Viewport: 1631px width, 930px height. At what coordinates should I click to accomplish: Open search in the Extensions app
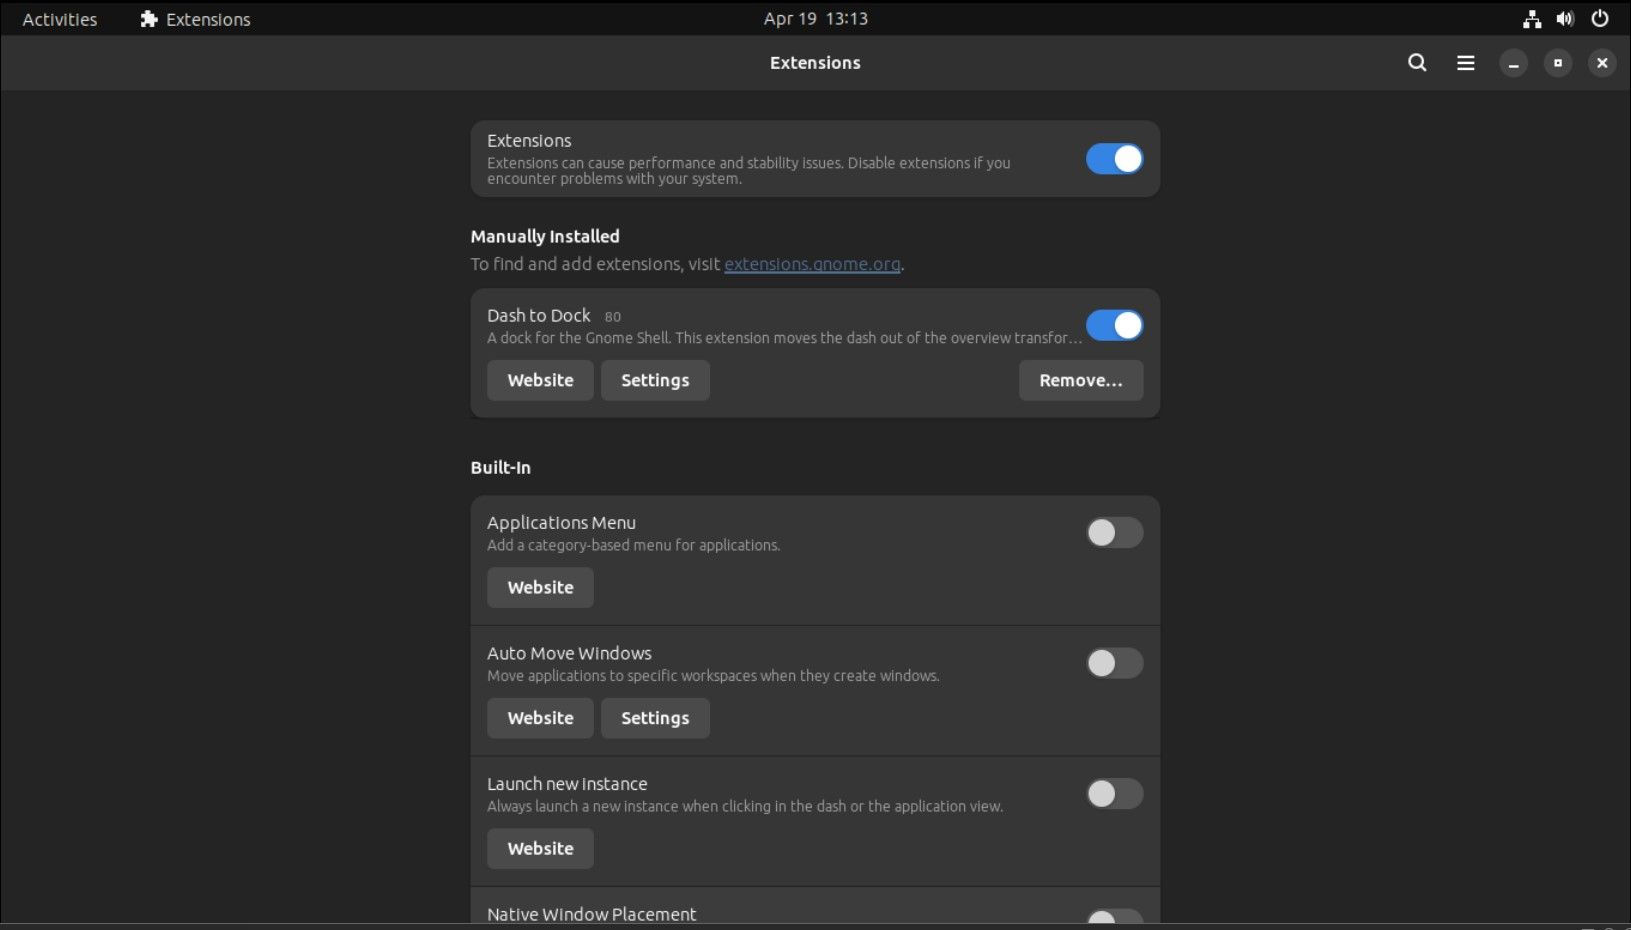pos(1416,62)
